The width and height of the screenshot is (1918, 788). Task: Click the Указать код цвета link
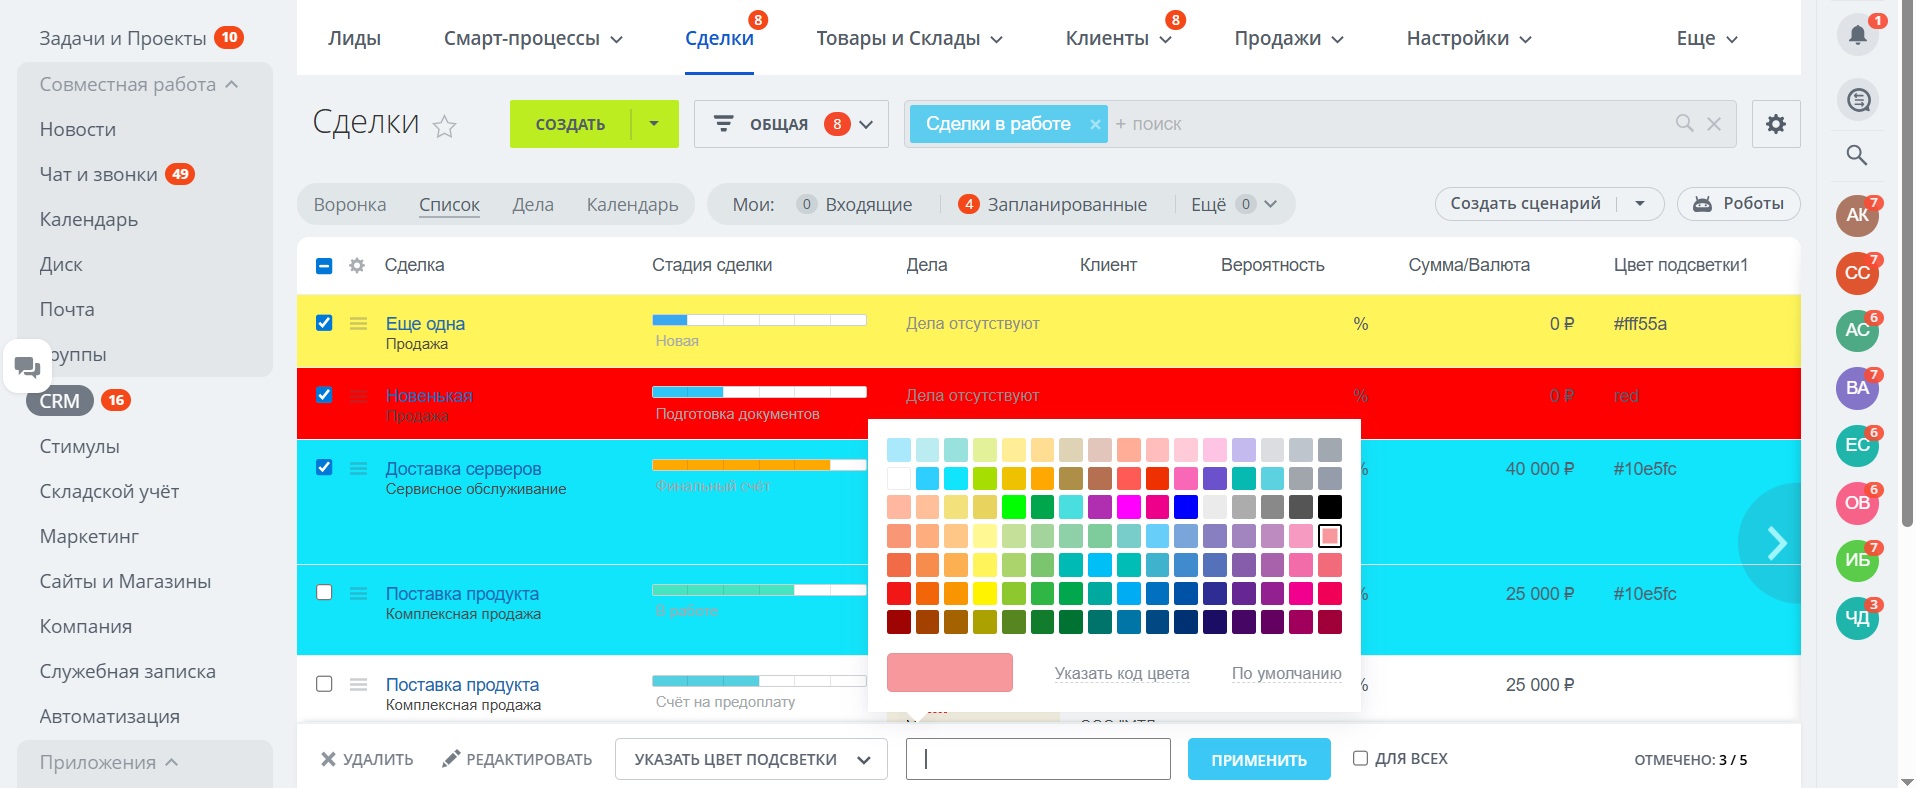1121,673
